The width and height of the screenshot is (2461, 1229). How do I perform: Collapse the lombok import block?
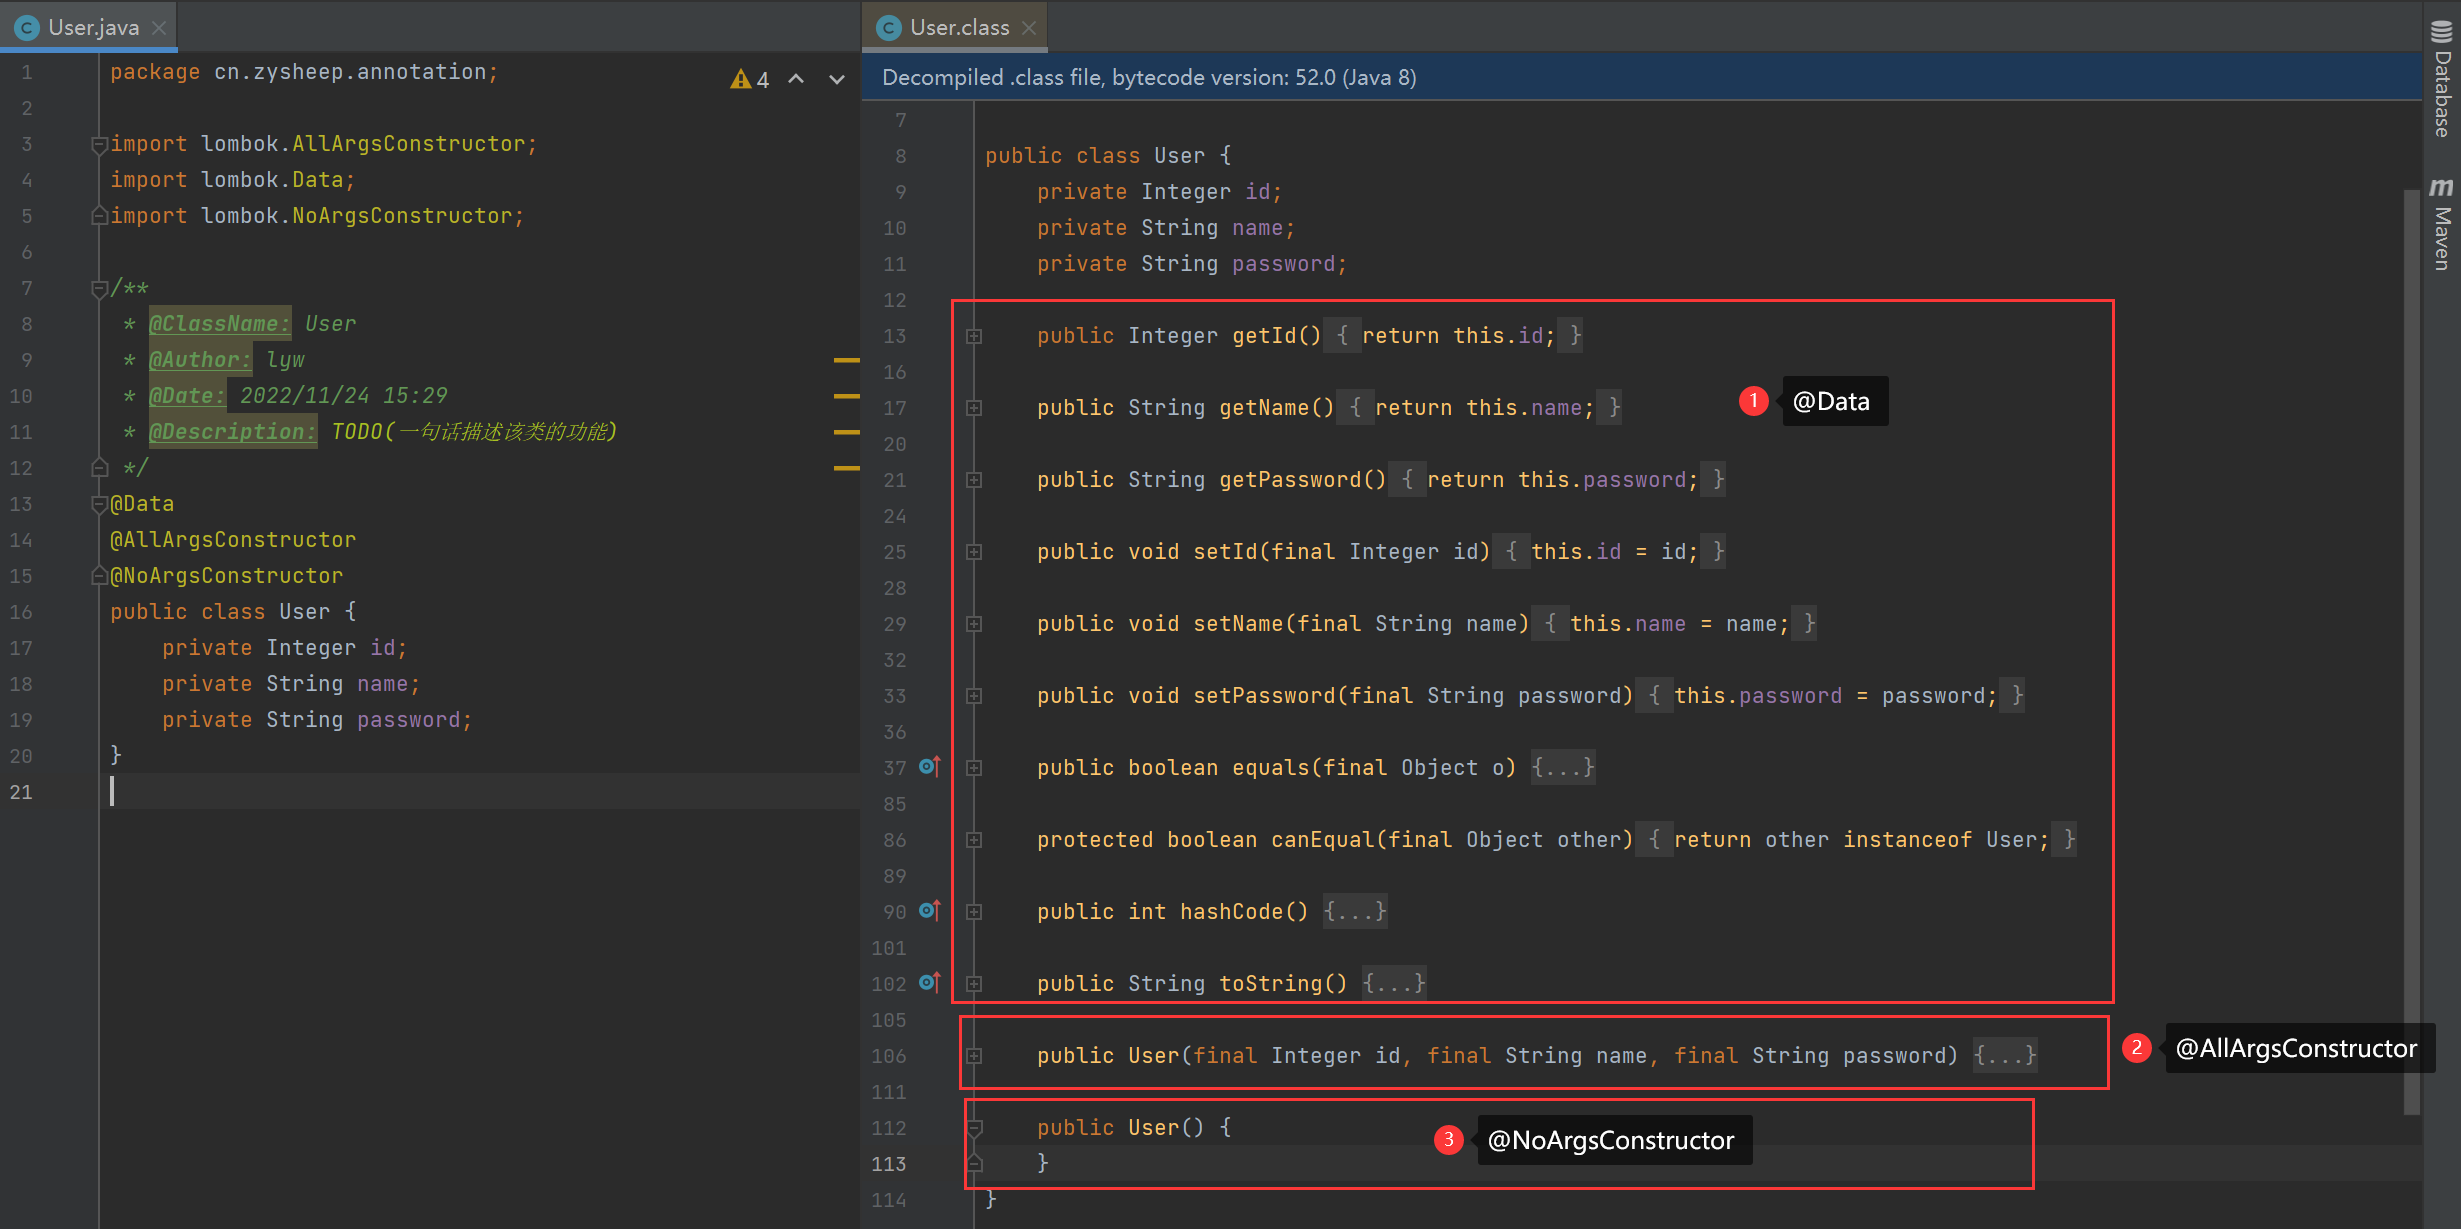click(98, 144)
